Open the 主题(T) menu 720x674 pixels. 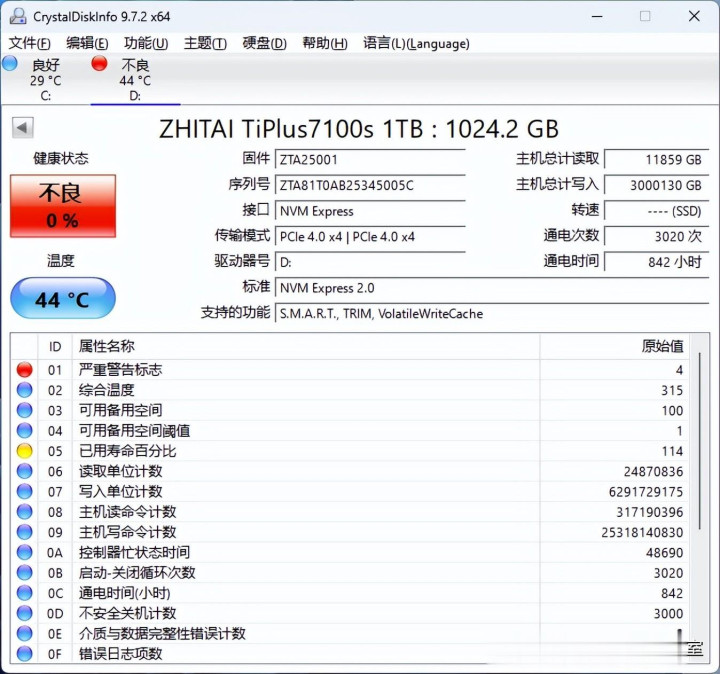coord(205,43)
